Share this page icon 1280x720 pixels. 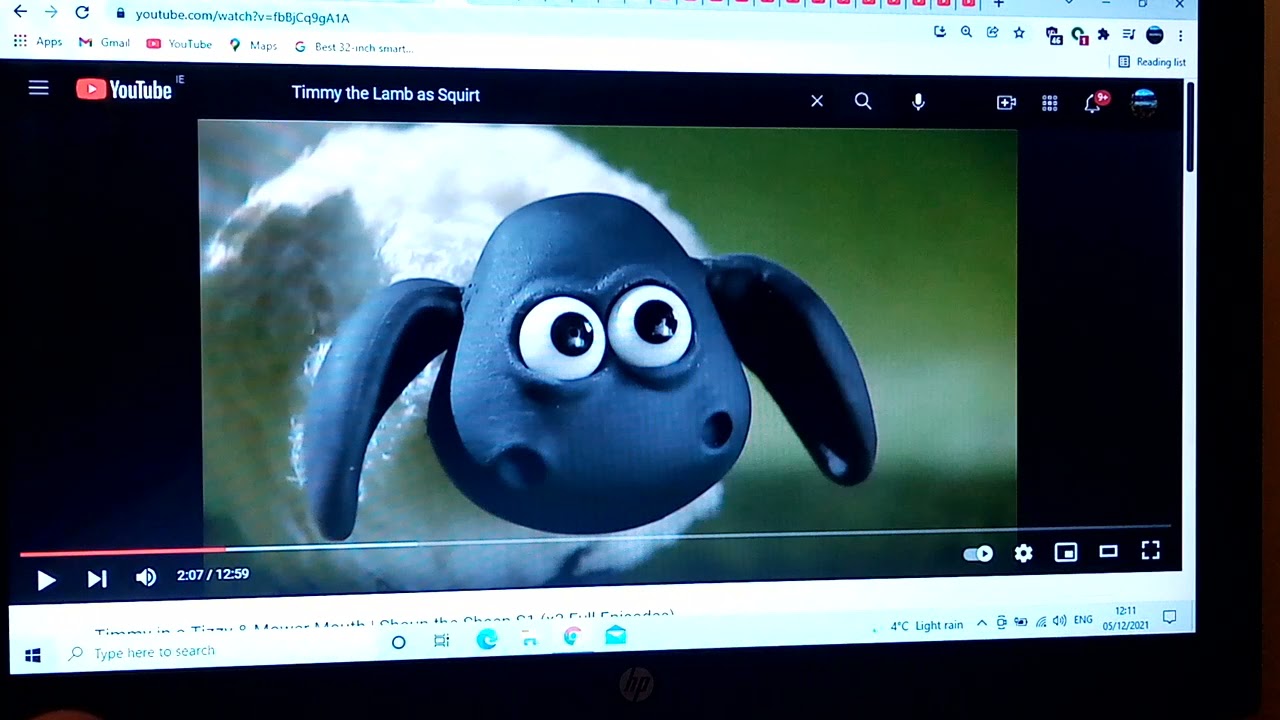[992, 32]
